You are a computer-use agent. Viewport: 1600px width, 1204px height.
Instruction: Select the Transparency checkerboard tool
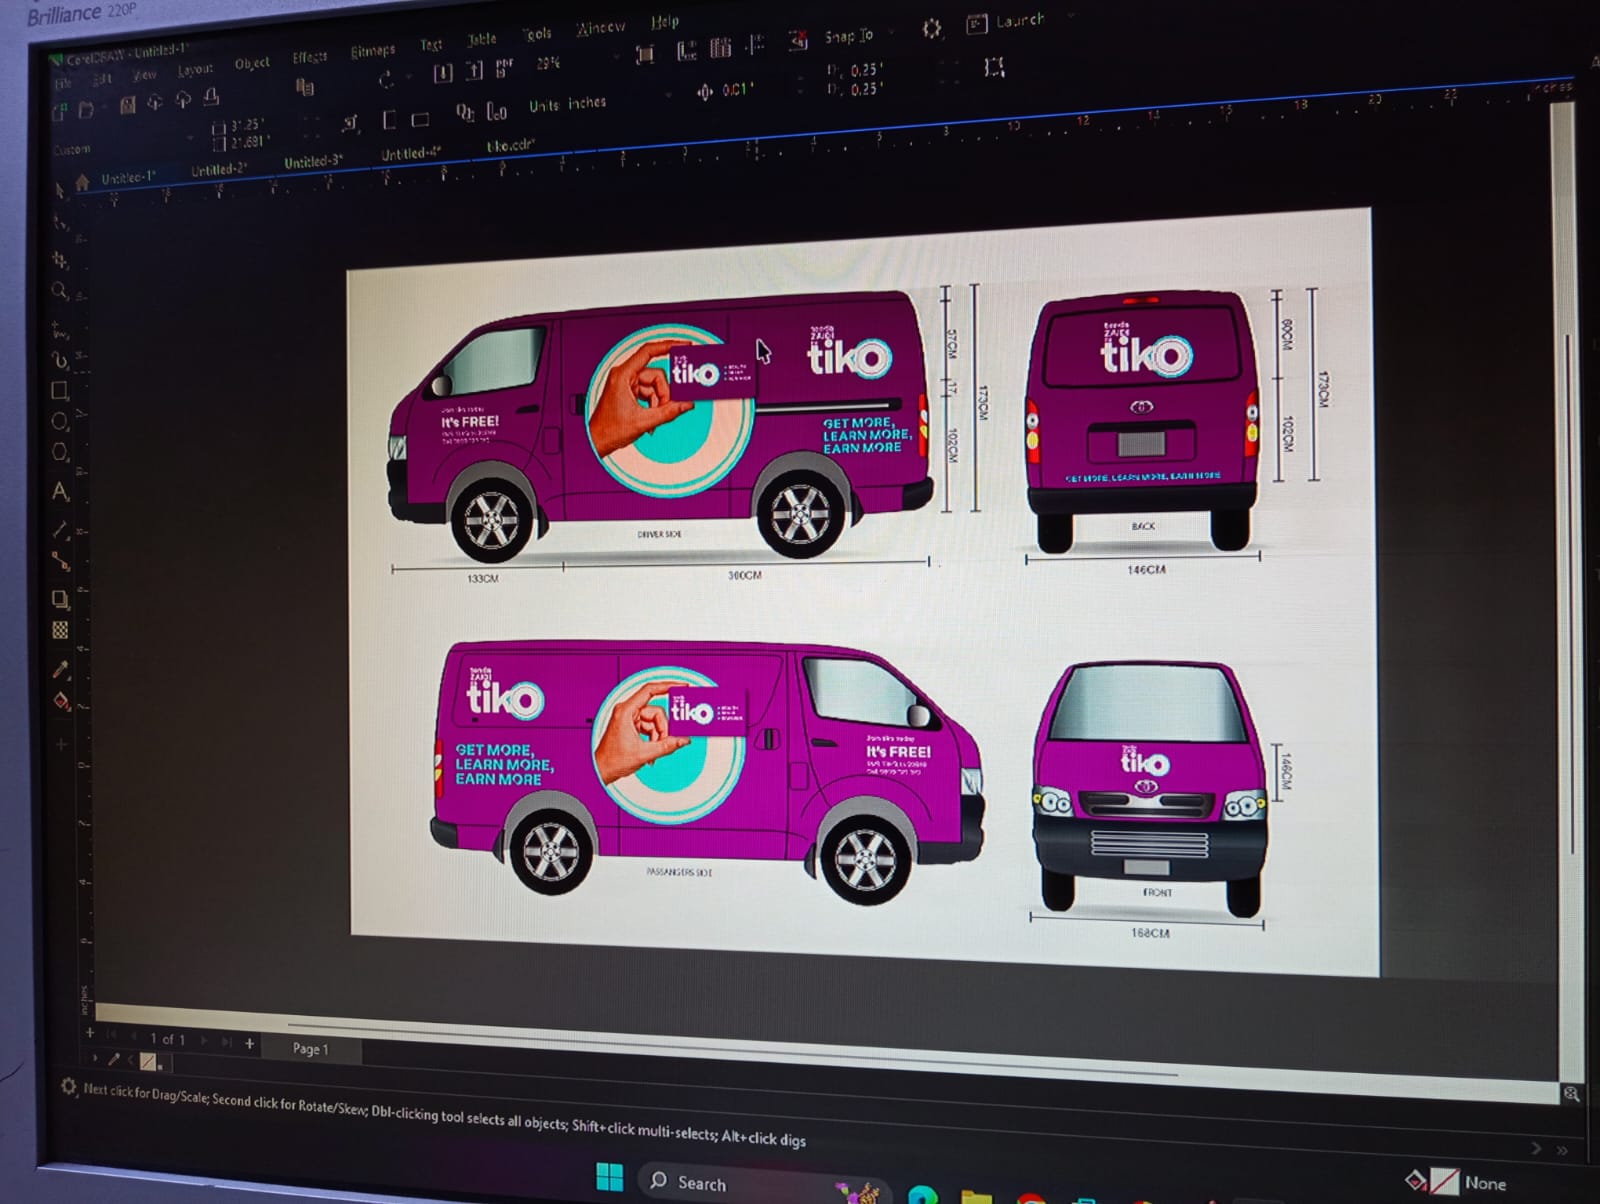pyautogui.click(x=60, y=630)
